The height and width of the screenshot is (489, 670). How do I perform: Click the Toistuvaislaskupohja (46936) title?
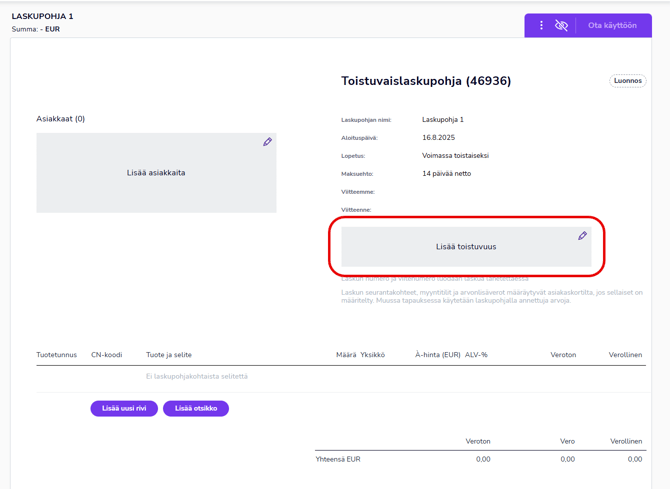[x=426, y=81]
